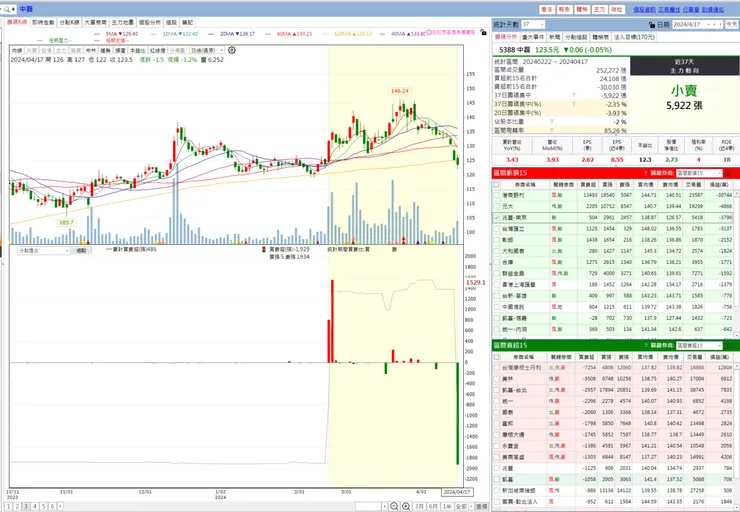Toggle the lock icon above the K-line chart

483,32
